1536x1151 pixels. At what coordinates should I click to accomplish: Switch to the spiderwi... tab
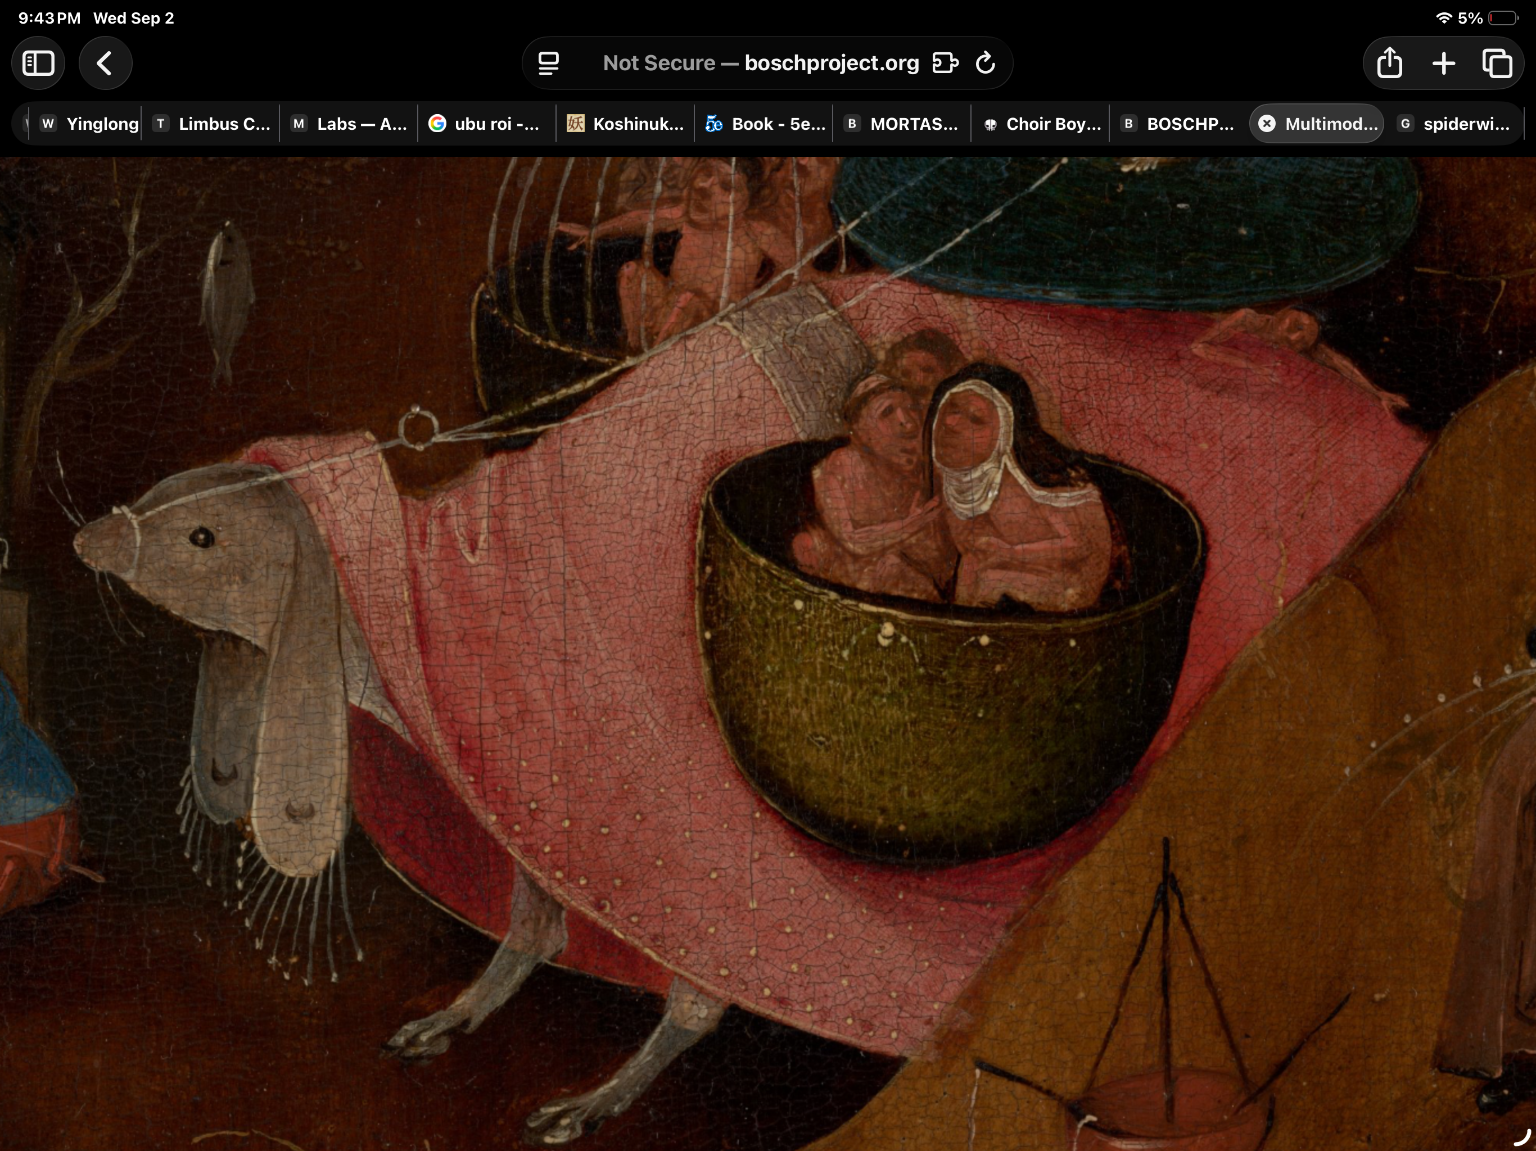point(1455,124)
